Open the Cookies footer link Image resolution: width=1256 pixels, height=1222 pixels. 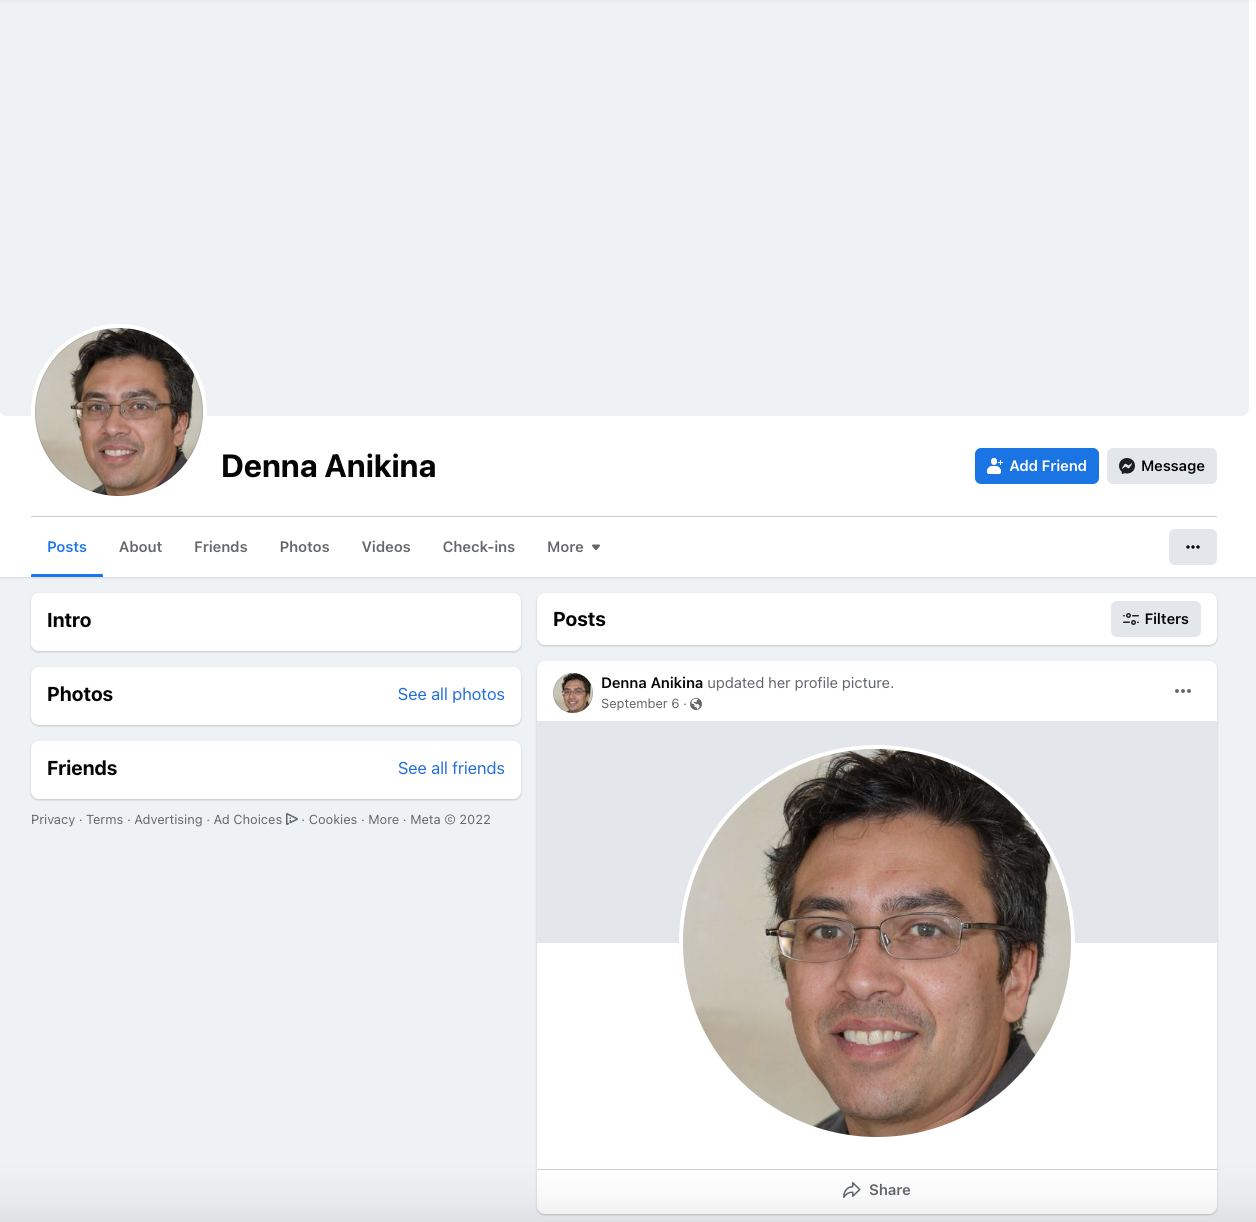click(x=333, y=819)
